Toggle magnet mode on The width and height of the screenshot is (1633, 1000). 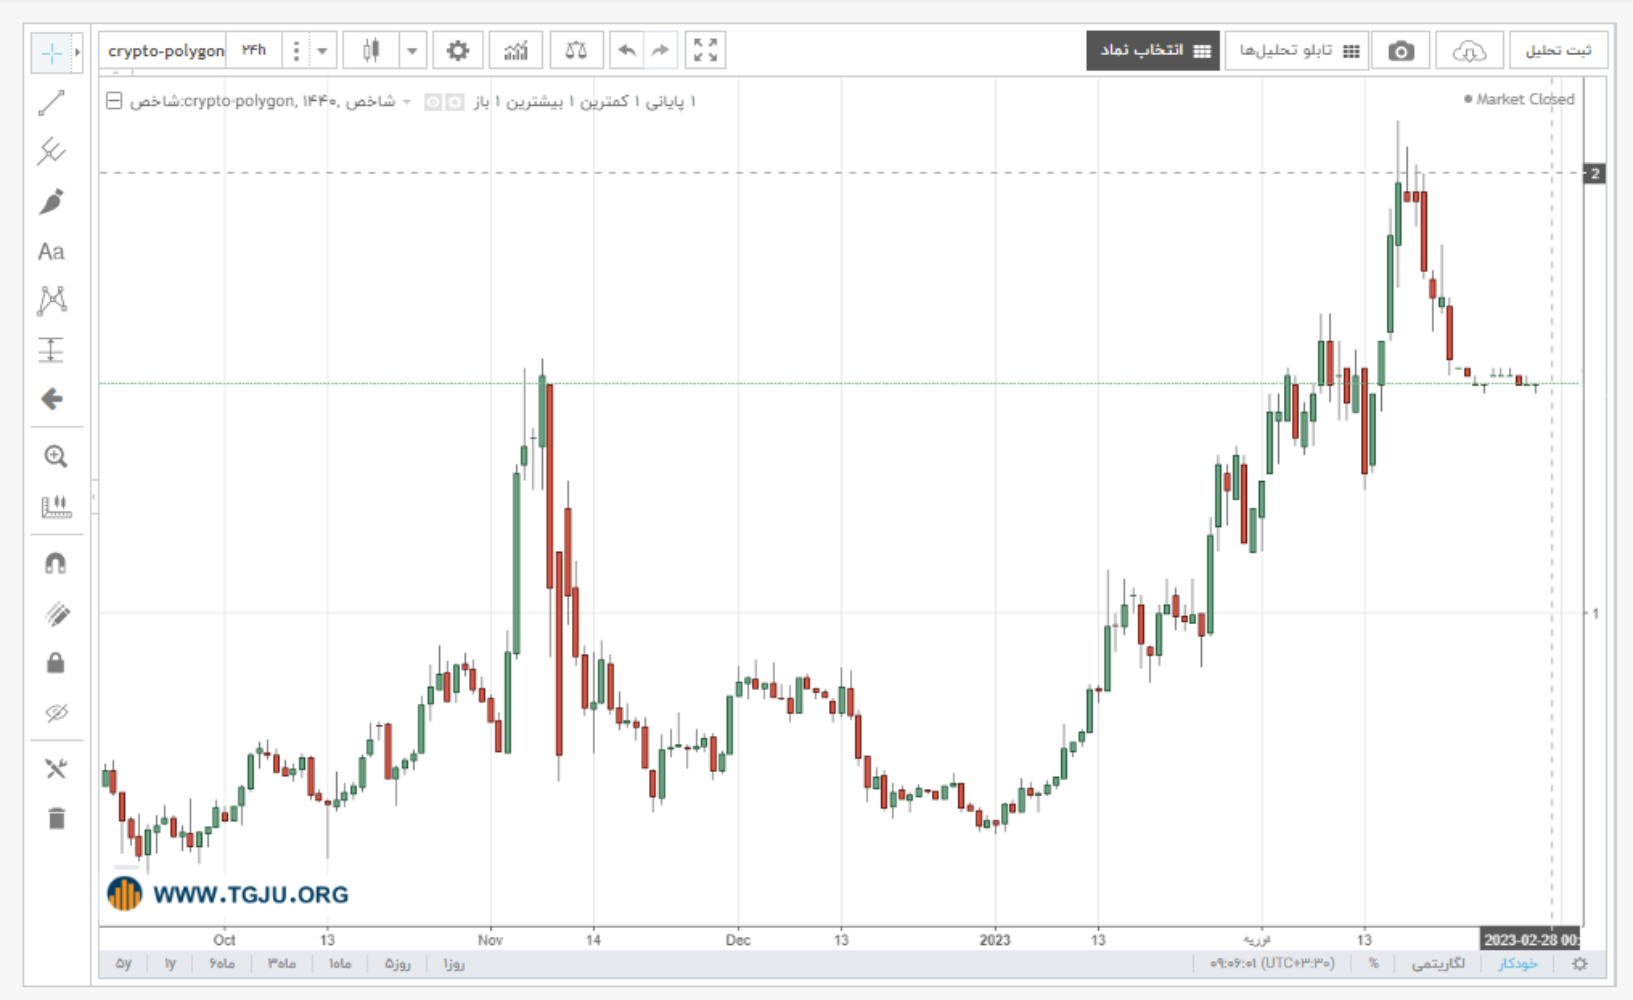tap(56, 564)
